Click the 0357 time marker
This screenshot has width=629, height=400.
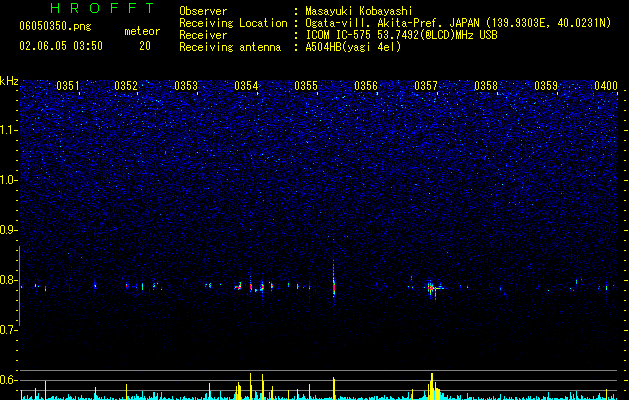(x=426, y=86)
